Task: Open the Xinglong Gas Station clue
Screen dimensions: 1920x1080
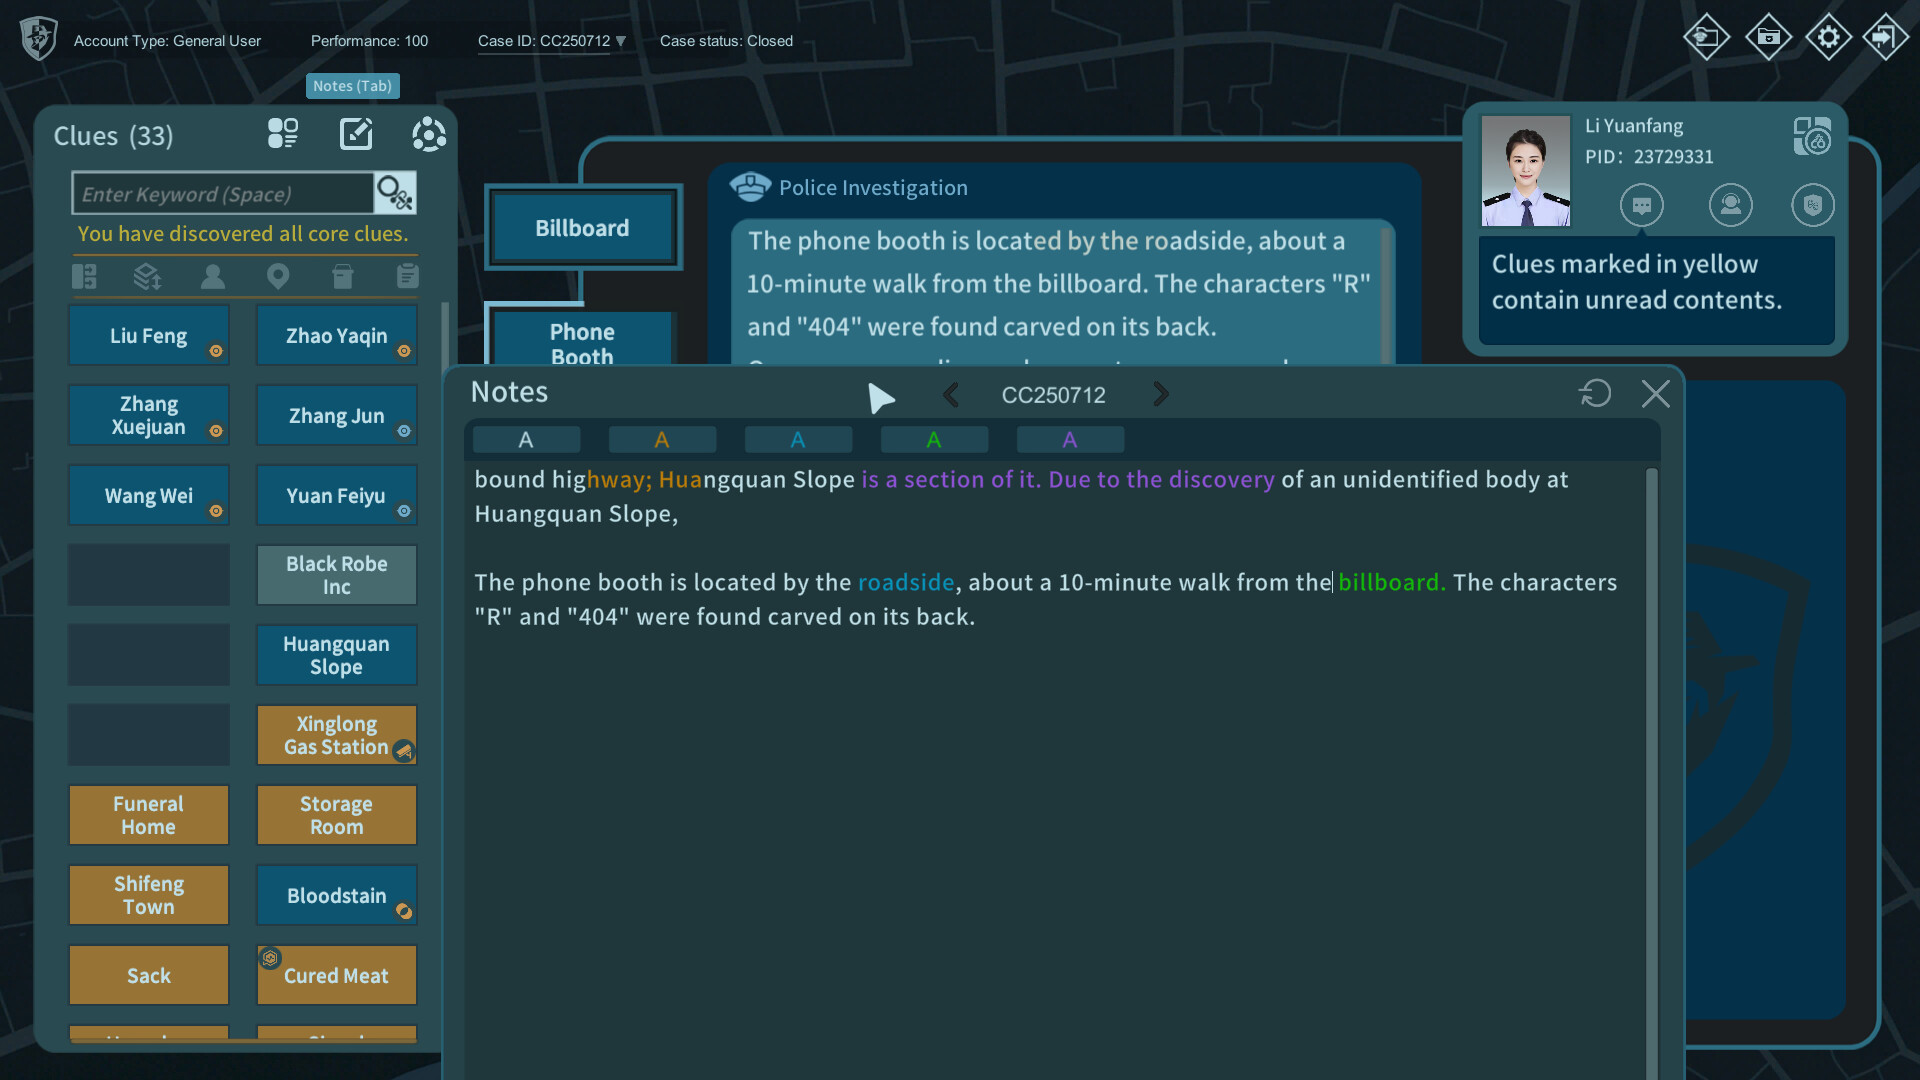Action: coord(336,735)
